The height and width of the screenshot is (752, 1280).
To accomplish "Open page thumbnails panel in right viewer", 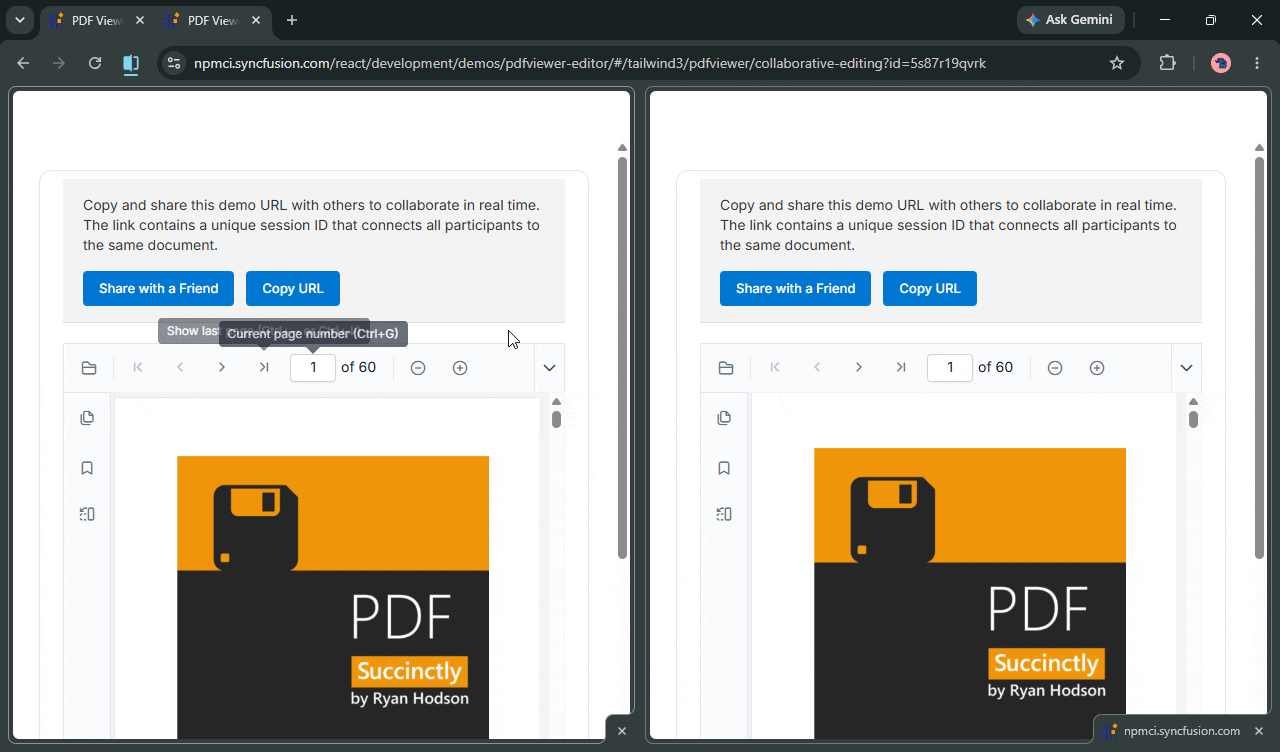I will pyautogui.click(x=724, y=418).
